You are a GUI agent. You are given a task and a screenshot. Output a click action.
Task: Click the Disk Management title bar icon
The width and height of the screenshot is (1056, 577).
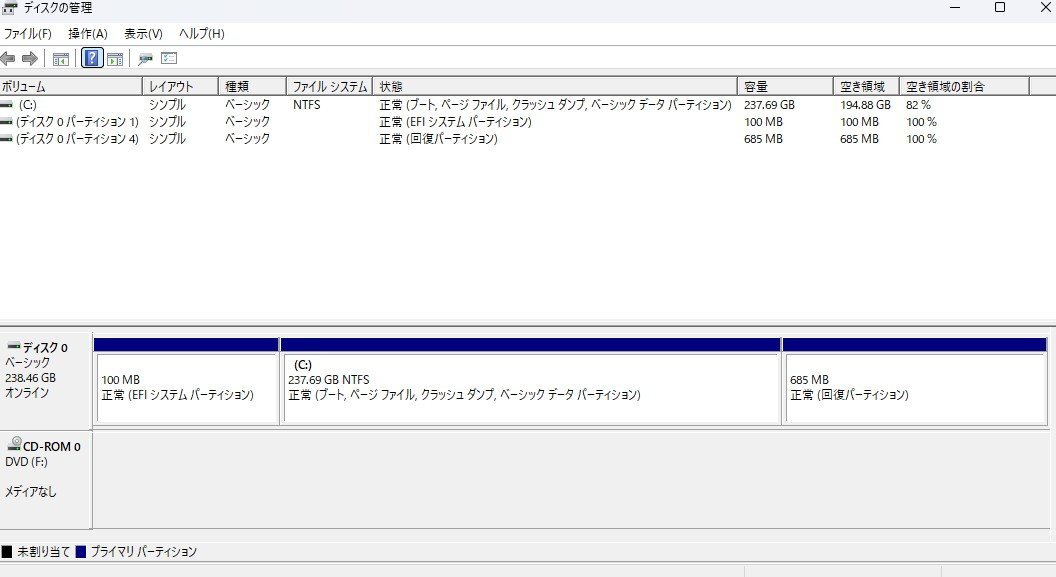[10, 8]
